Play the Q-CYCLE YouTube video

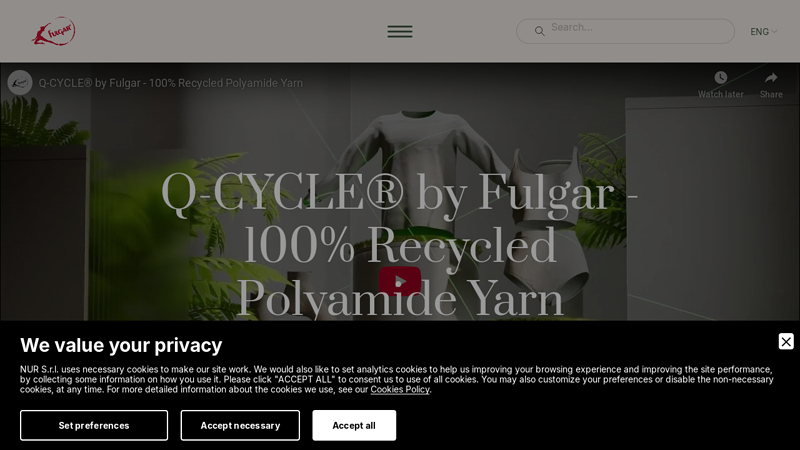(400, 281)
